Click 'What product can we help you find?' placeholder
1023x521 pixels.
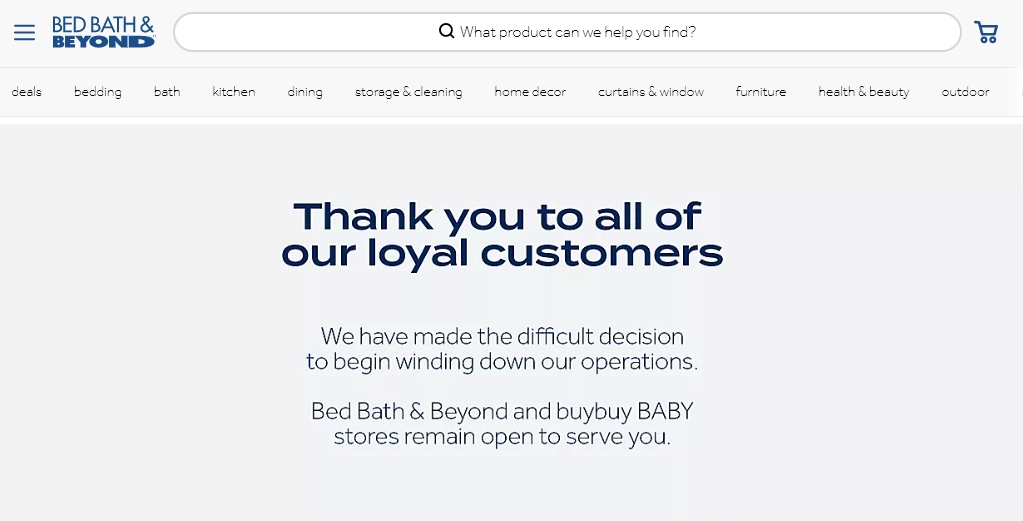[x=578, y=32]
